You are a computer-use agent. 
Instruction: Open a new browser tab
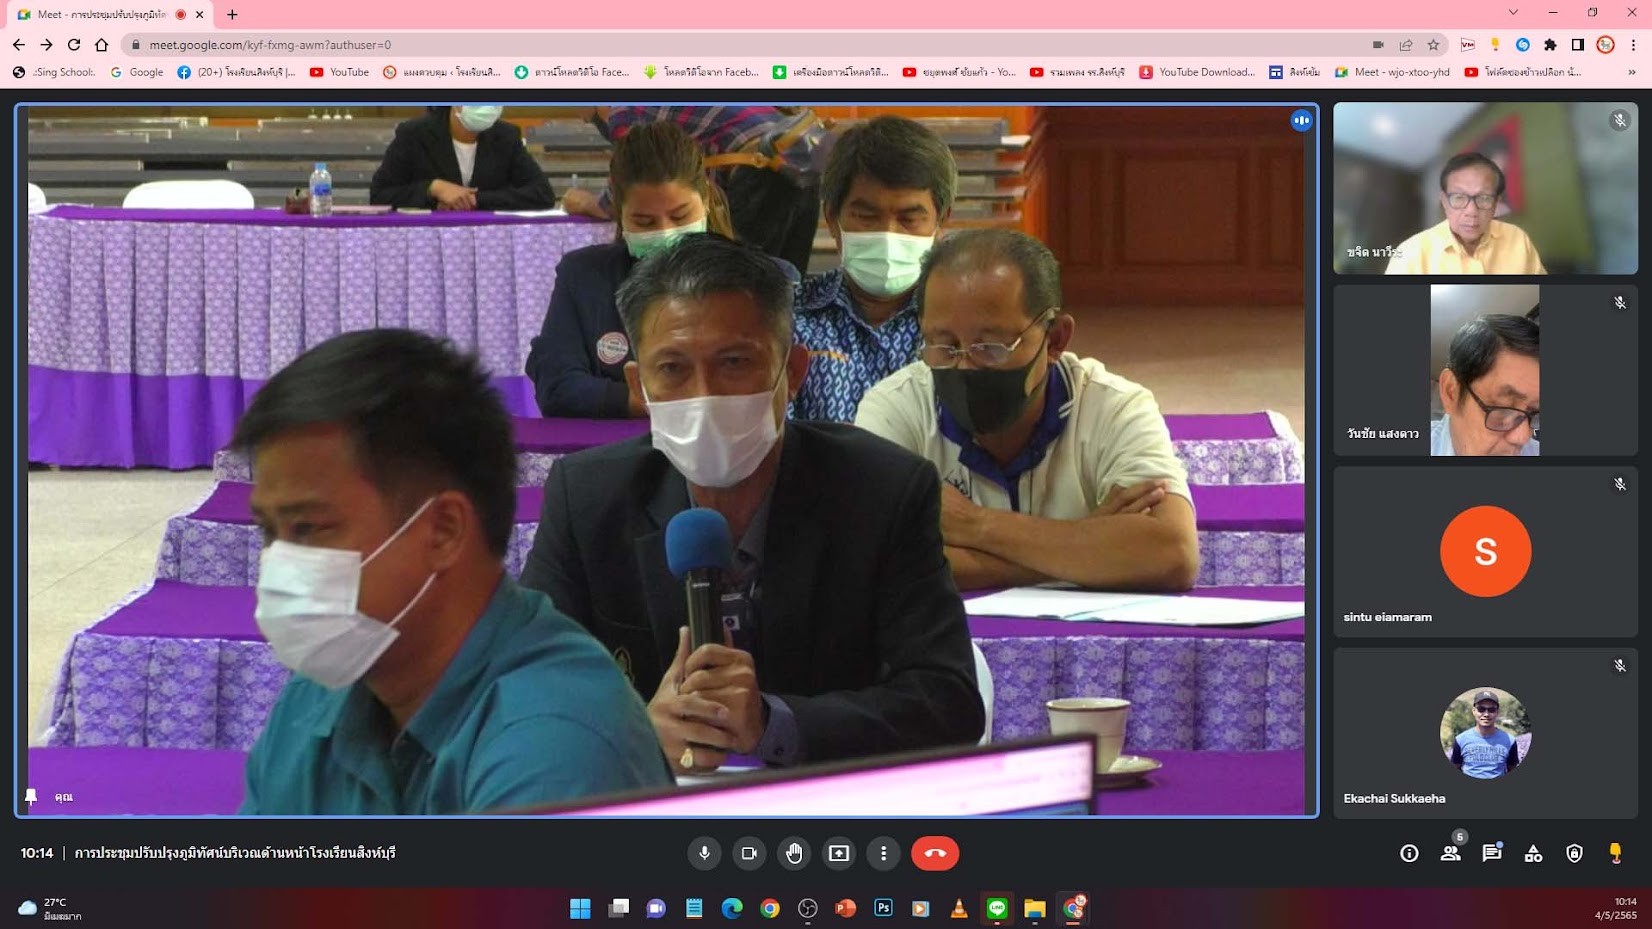(x=232, y=14)
